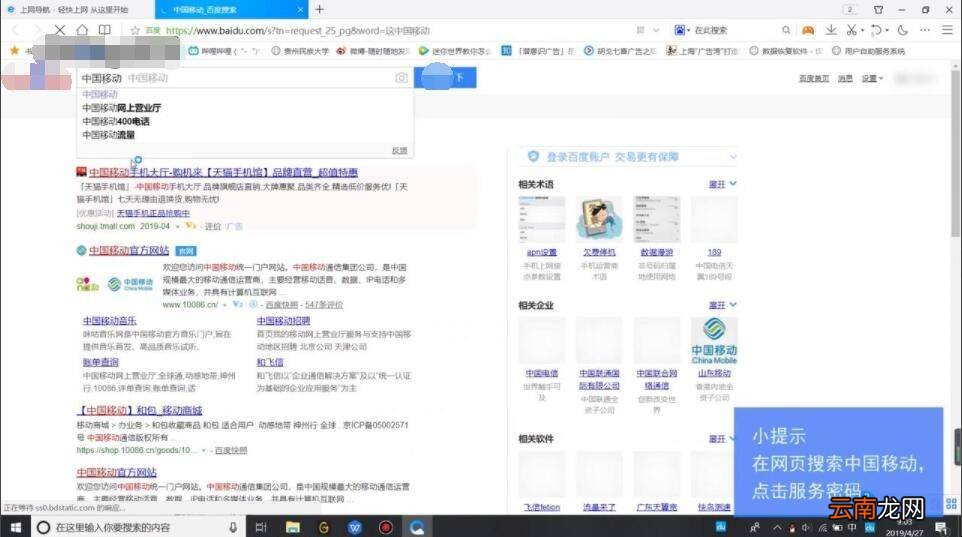The width and height of the screenshot is (962, 537).
Task: Open the 欠费停机 cartoon thumbnail
Action: (x=599, y=219)
